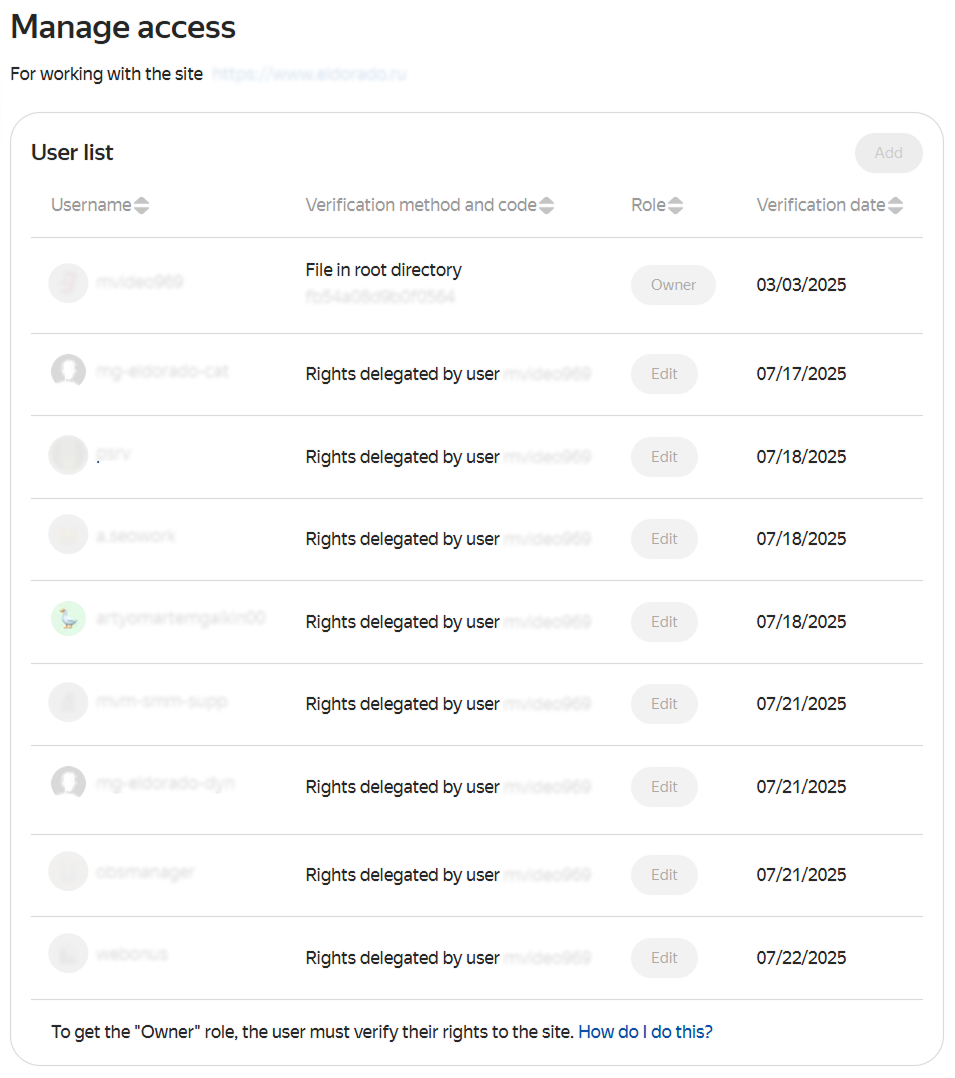Image resolution: width=955 pixels, height=1078 pixels.
Task: Click the avatar in the Owner row
Action: (x=68, y=283)
